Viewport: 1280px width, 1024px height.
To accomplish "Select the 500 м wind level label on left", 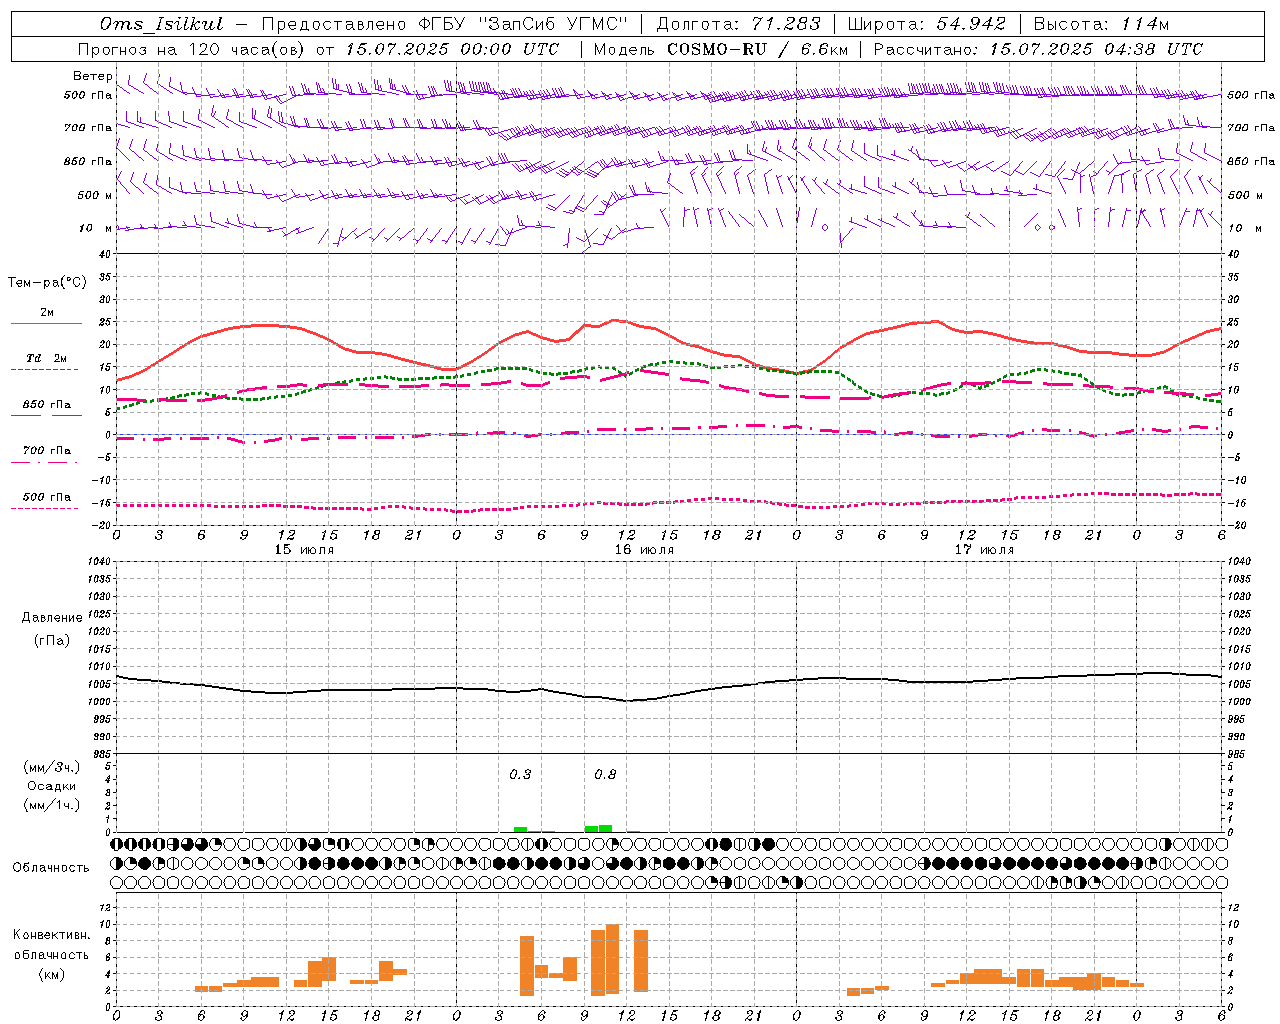I will pyautogui.click(x=95, y=195).
